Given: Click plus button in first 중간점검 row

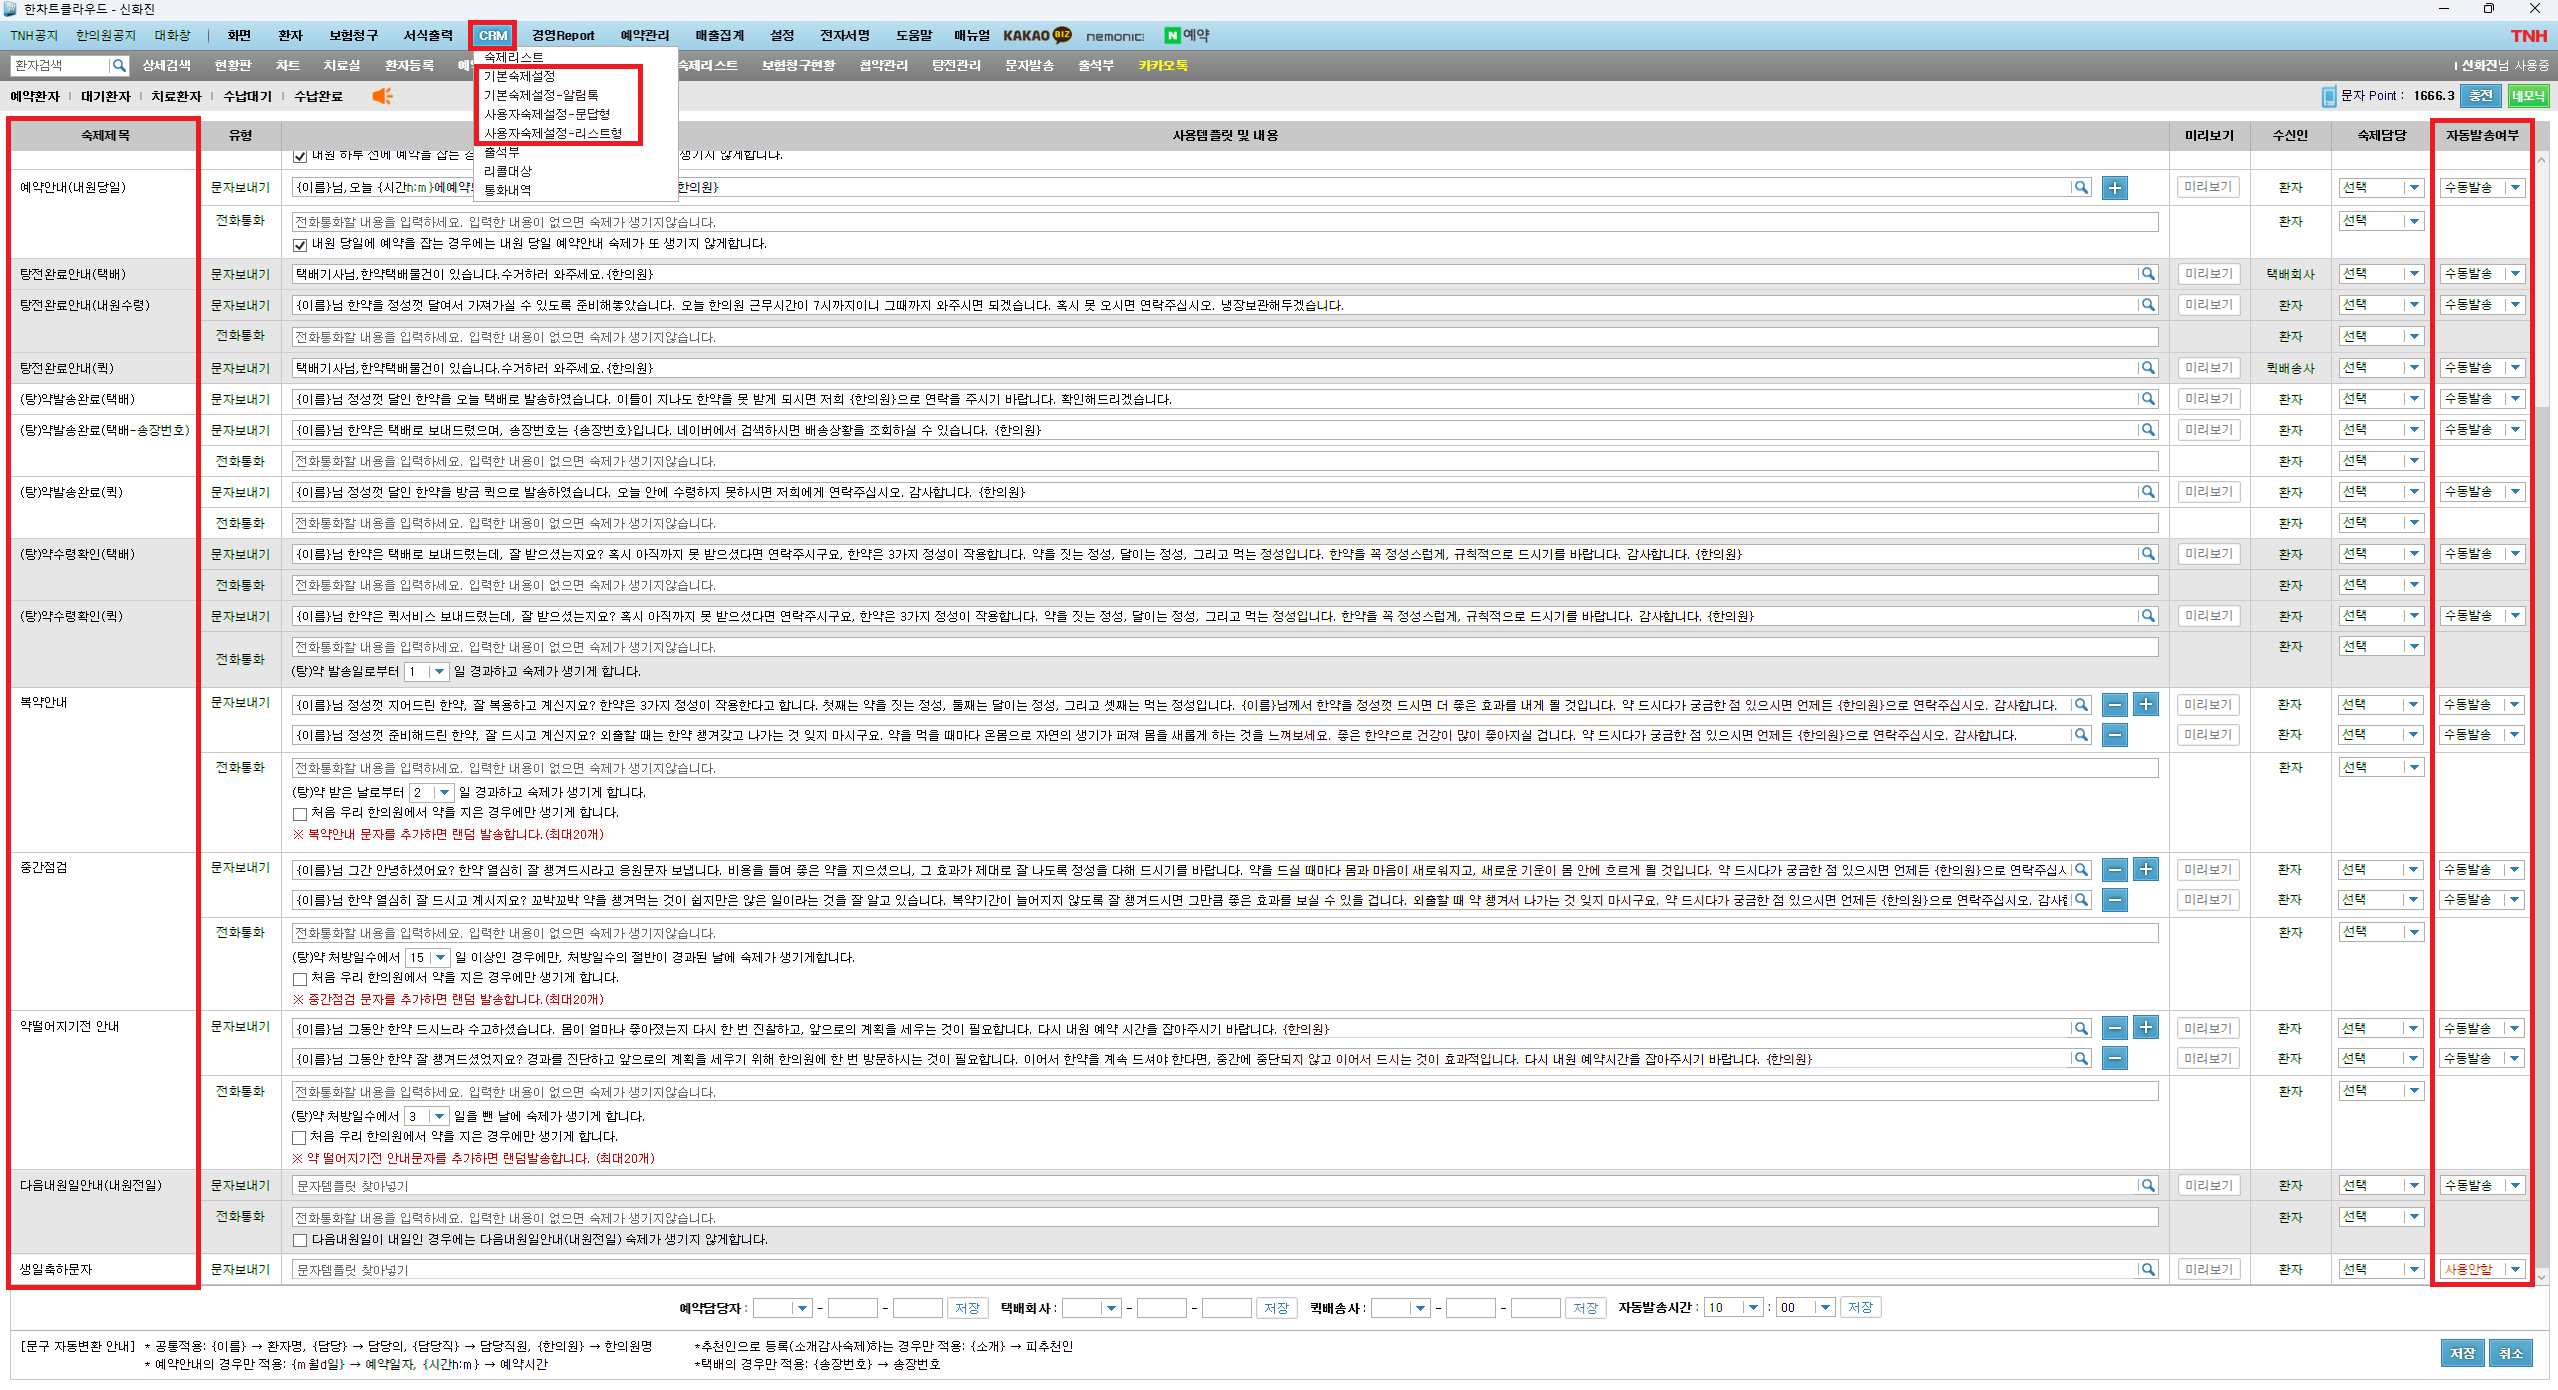Looking at the screenshot, I should (2146, 870).
